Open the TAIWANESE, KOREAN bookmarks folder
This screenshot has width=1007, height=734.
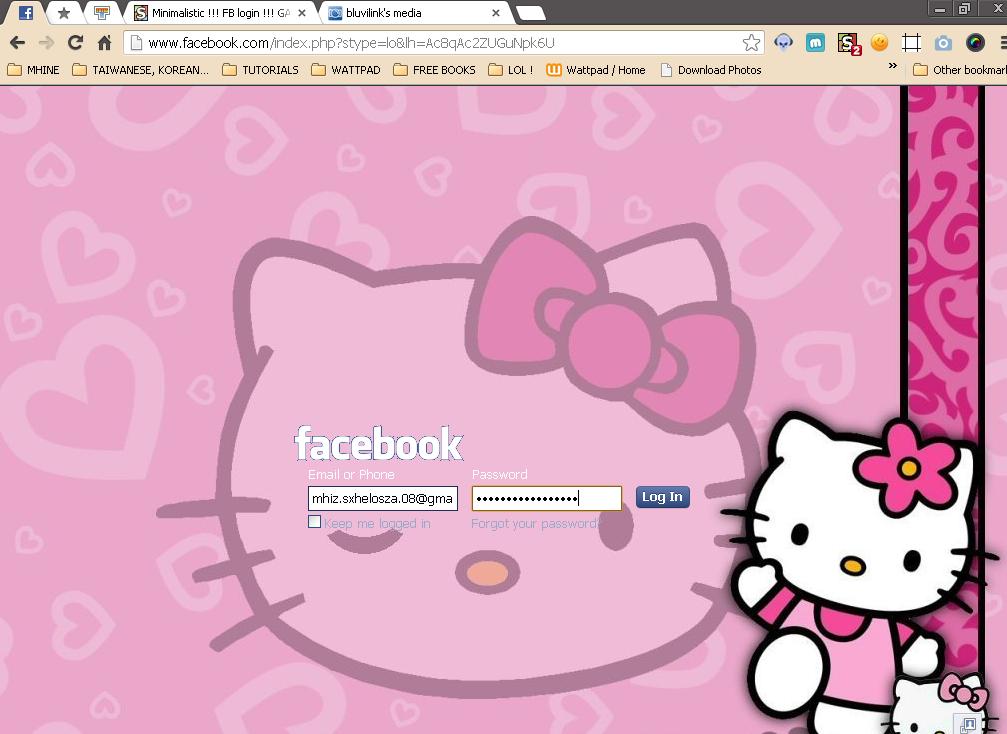click(141, 70)
